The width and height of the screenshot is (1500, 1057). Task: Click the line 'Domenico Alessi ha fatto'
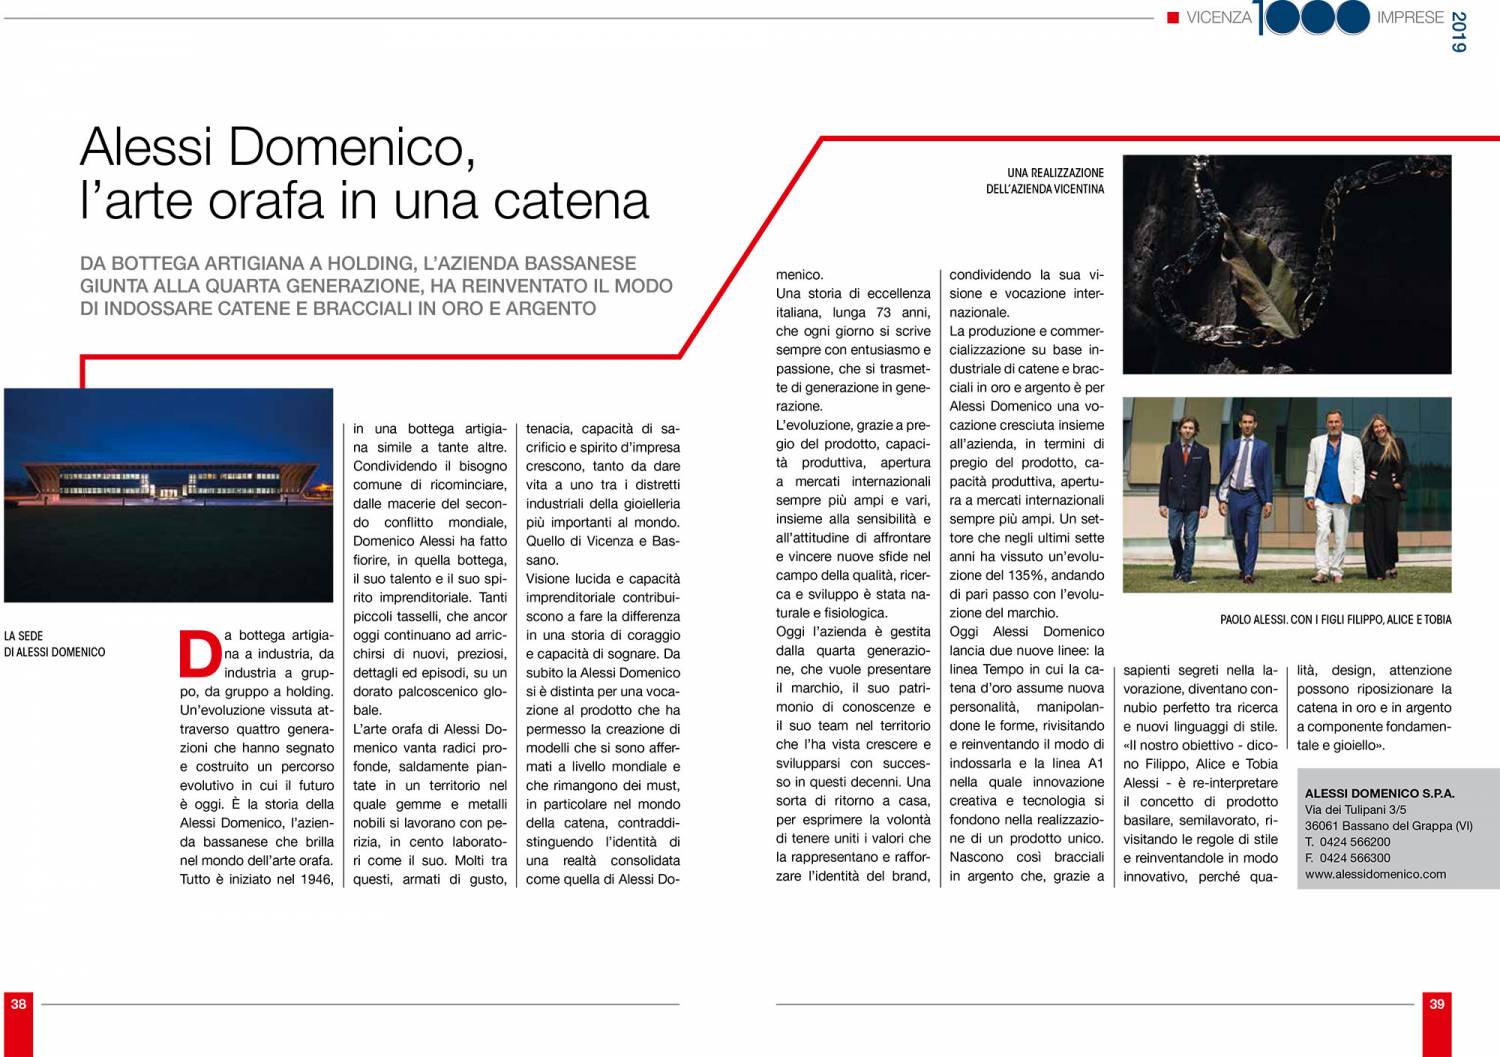pos(430,541)
